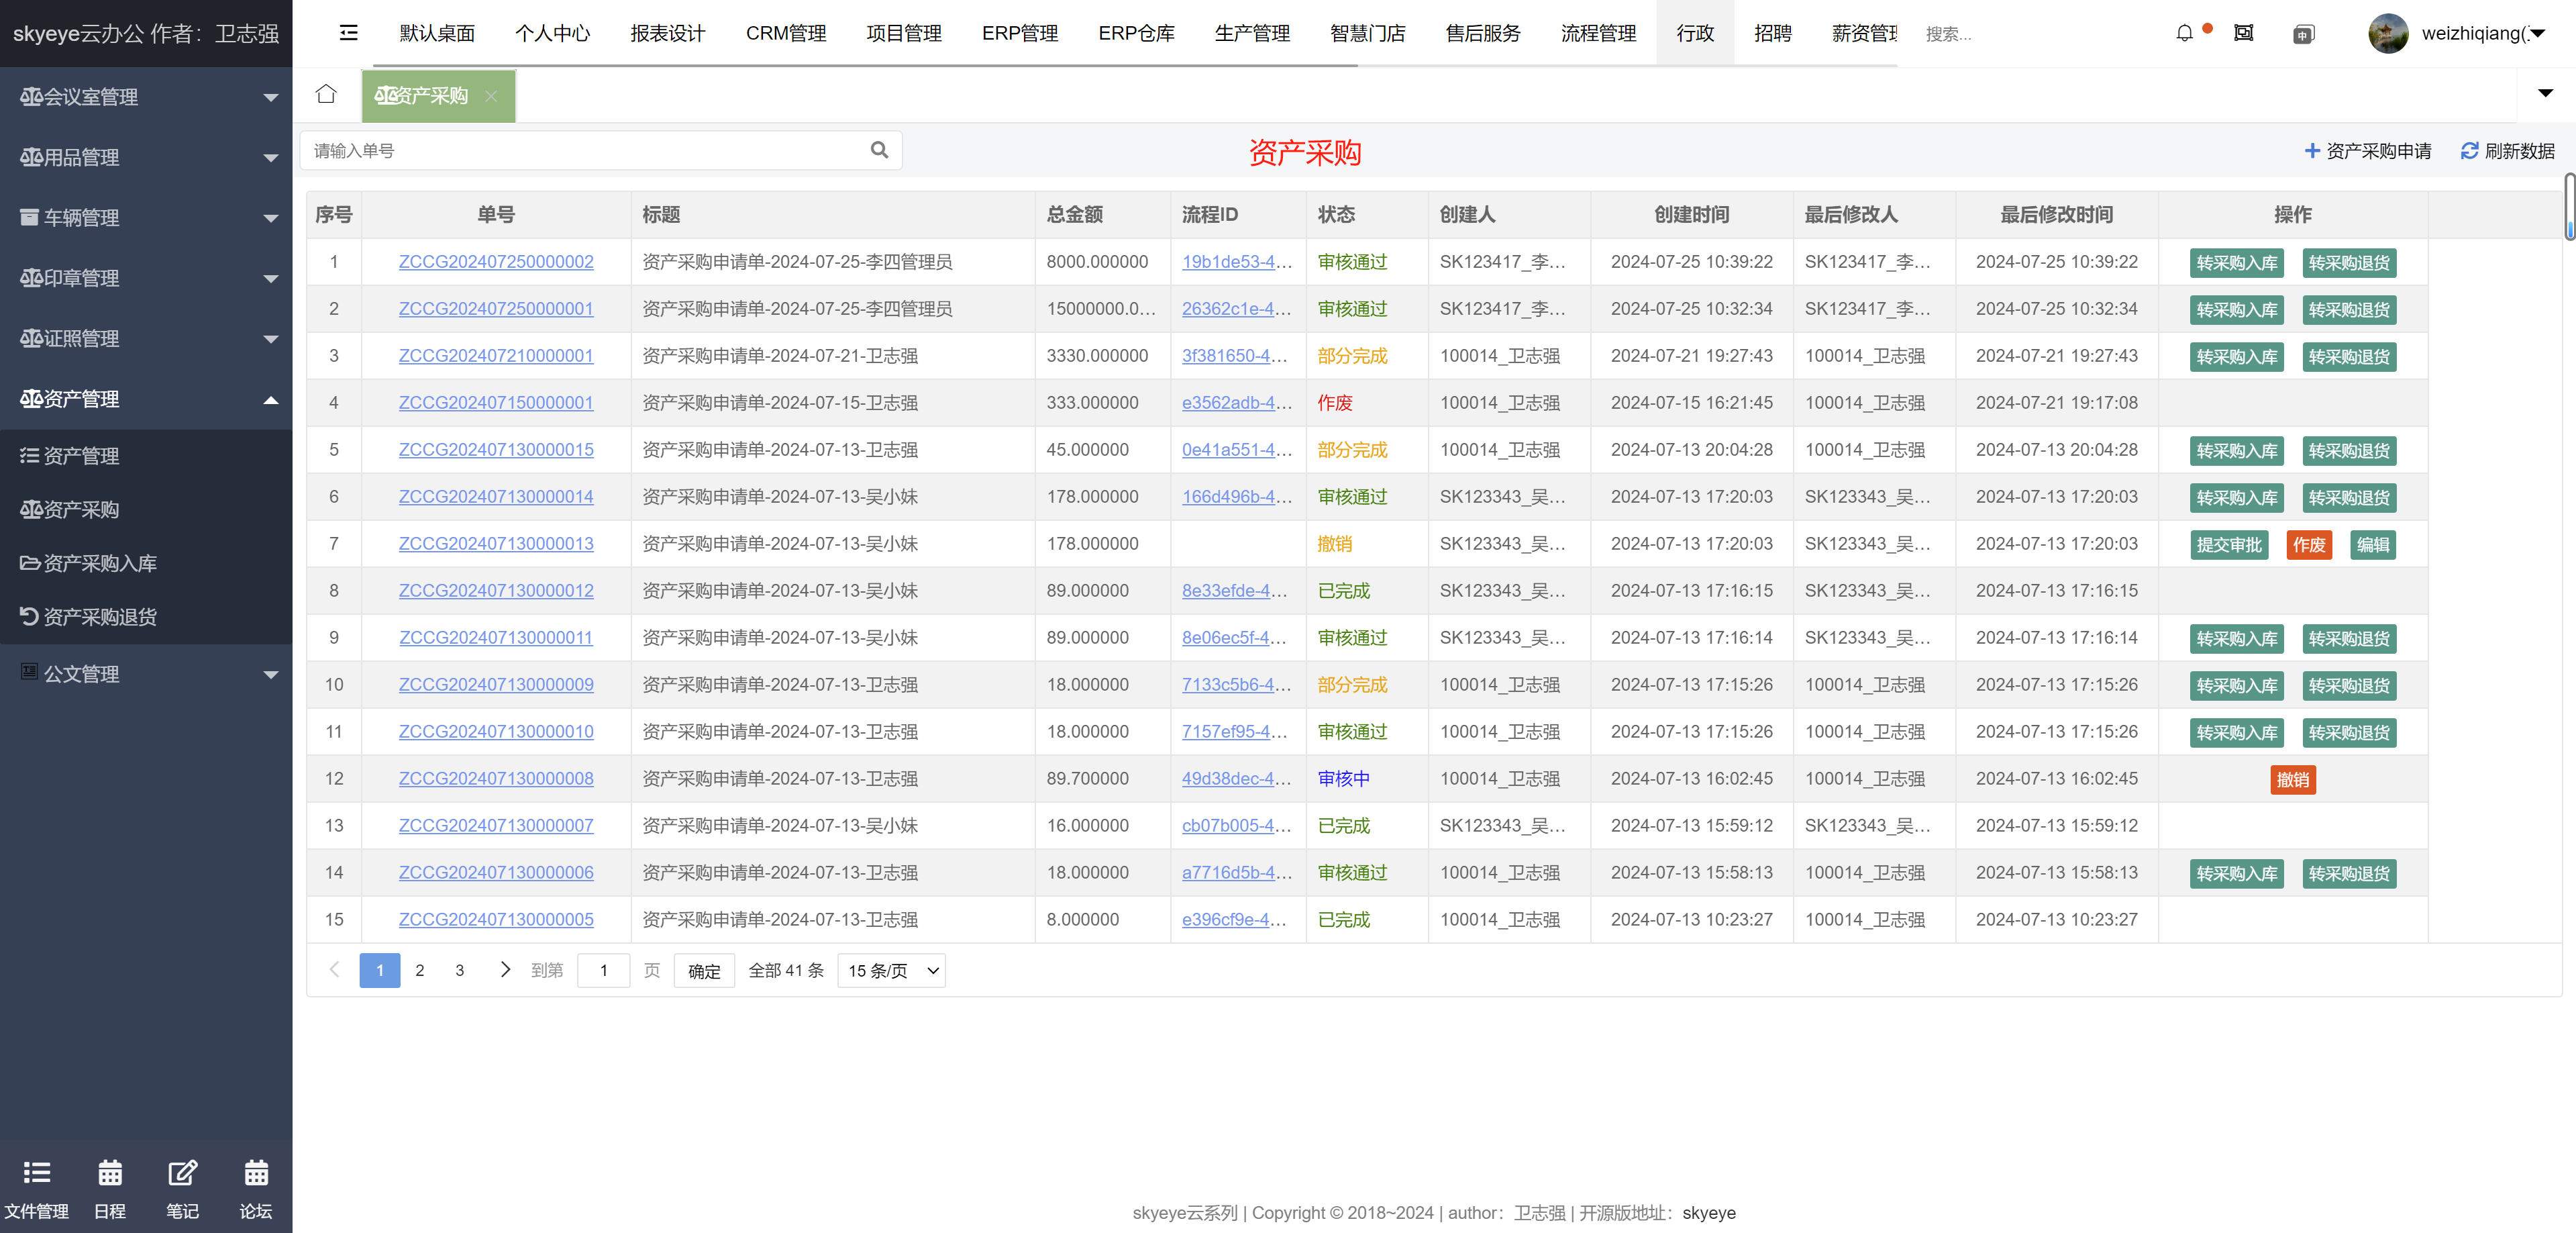Click the fullscreen icon in header
Image resolution: width=2576 pixels, height=1233 pixels.
pos(2244,33)
